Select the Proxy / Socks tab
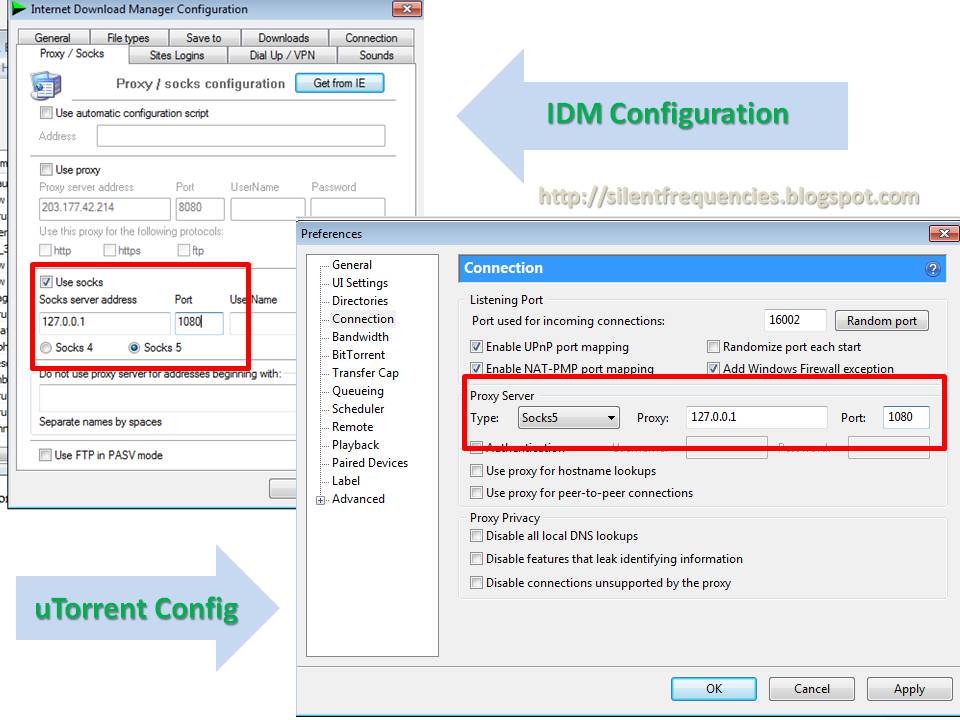 point(72,54)
